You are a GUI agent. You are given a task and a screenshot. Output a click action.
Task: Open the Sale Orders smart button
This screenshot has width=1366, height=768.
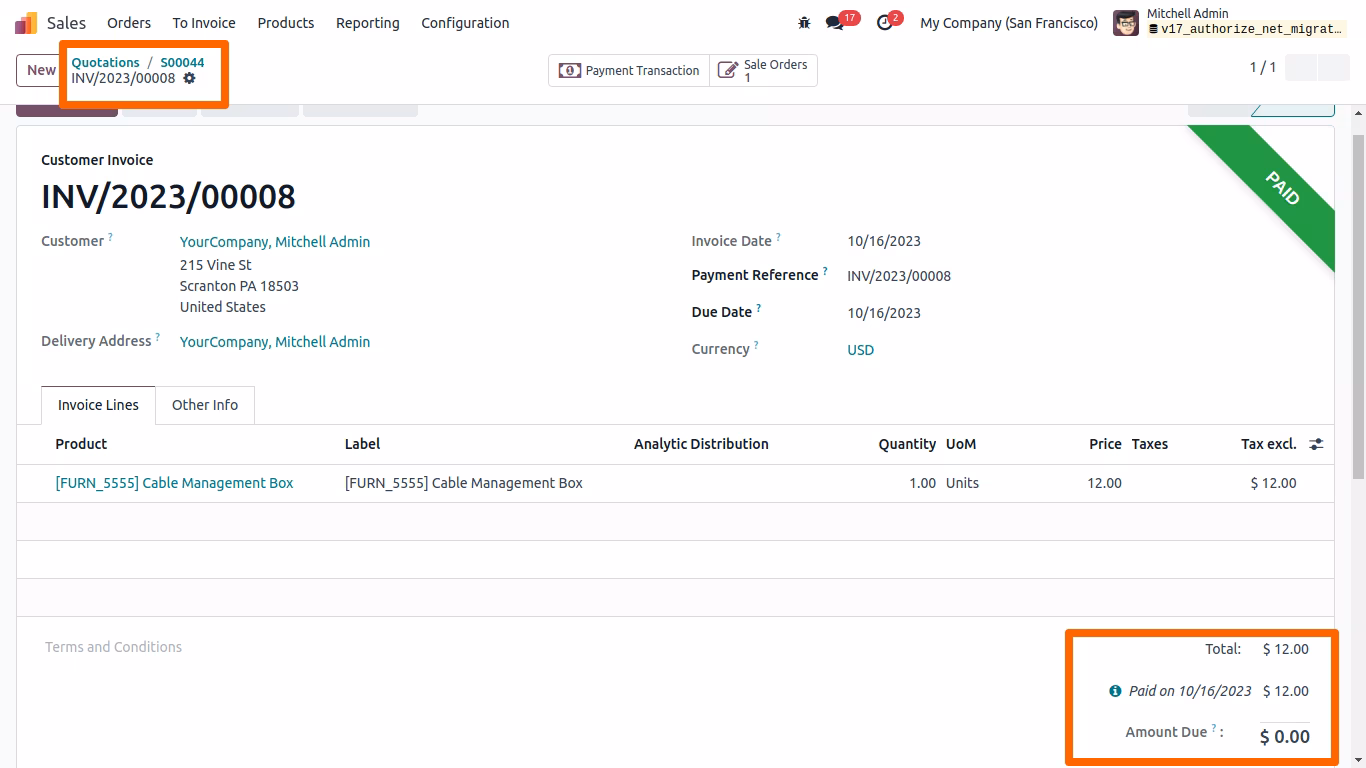point(764,71)
